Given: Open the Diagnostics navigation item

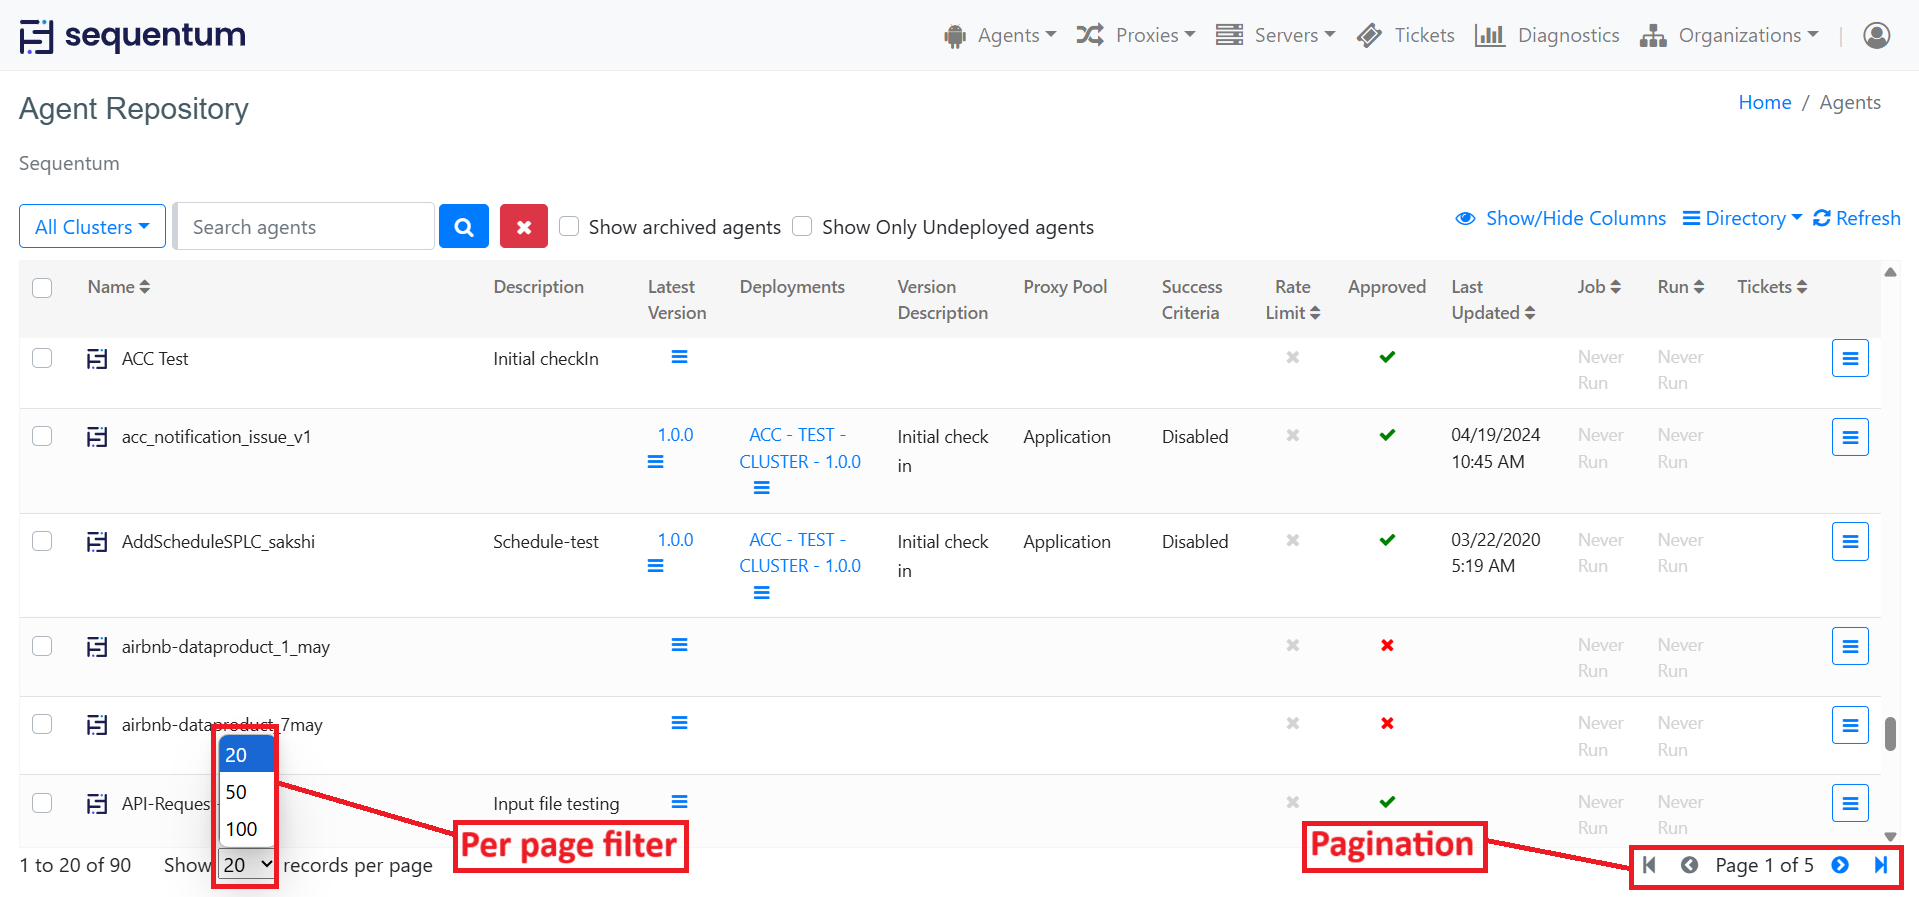Looking at the screenshot, I should pyautogui.click(x=1547, y=36).
